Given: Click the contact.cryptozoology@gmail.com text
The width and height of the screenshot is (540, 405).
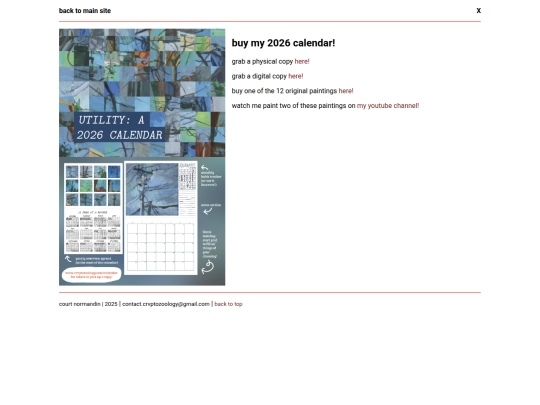Looking at the screenshot, I should tap(166, 304).
